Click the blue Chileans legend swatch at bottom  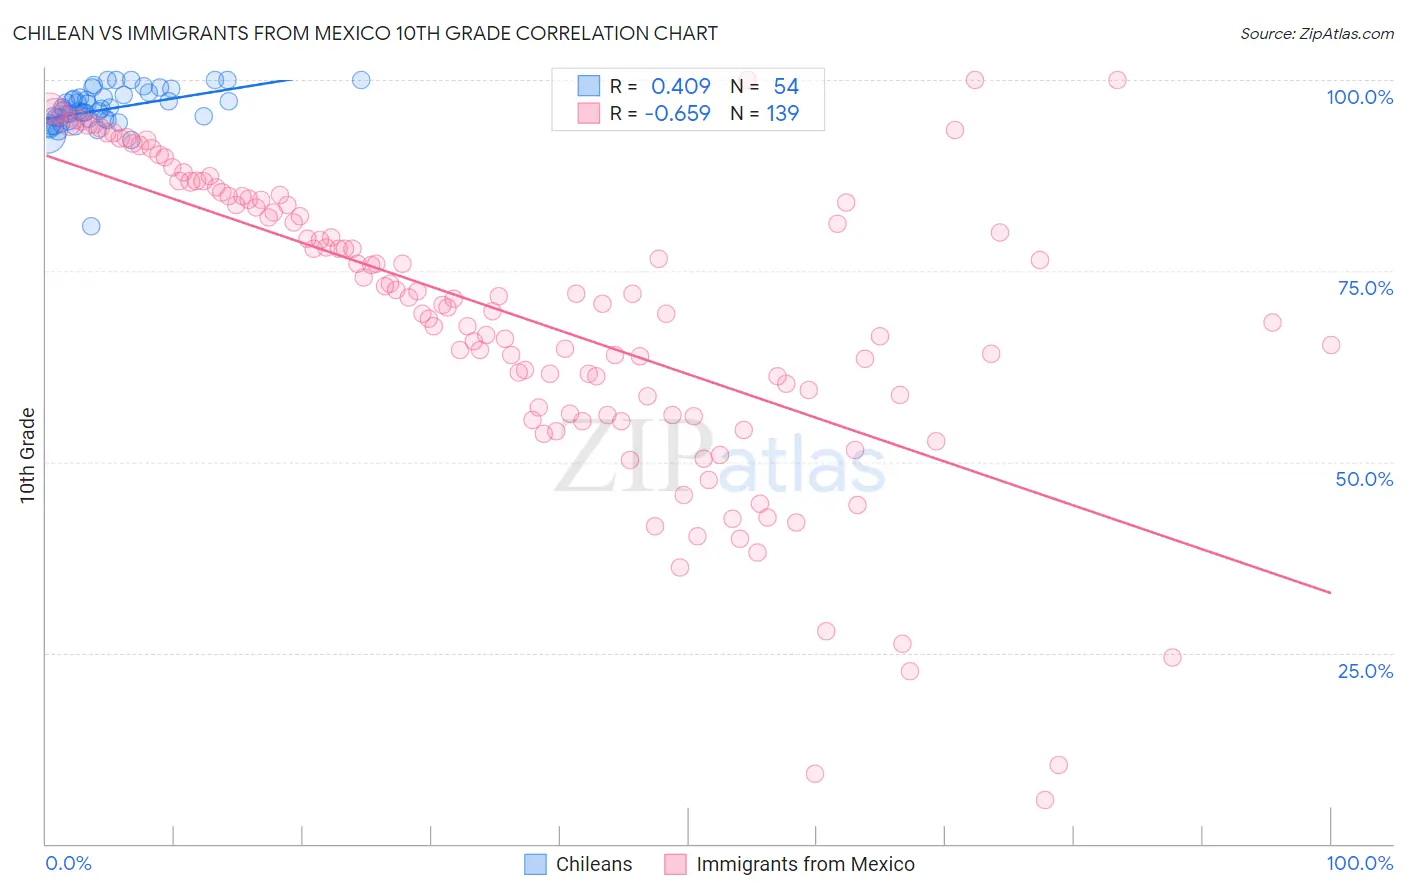[x=535, y=864]
